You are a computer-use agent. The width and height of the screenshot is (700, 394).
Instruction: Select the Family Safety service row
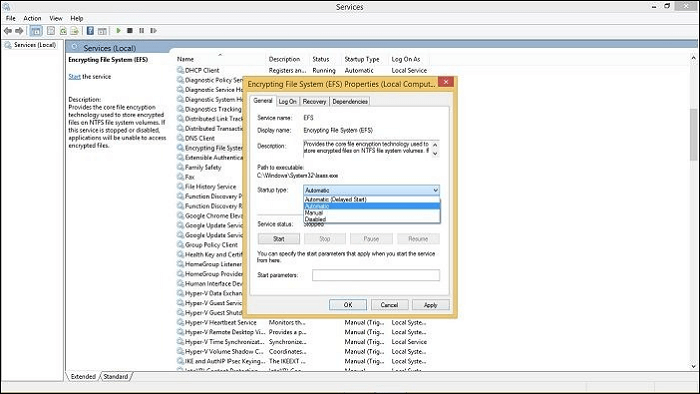(204, 167)
